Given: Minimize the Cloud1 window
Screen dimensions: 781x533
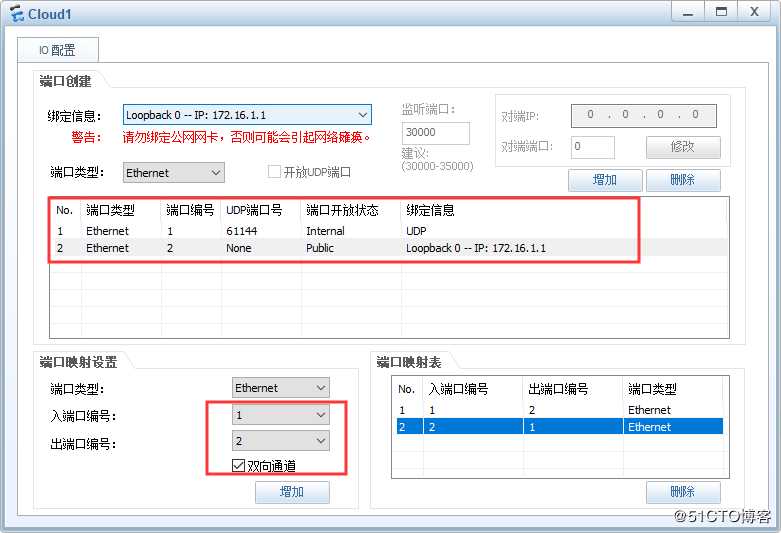Looking at the screenshot, I should [688, 12].
